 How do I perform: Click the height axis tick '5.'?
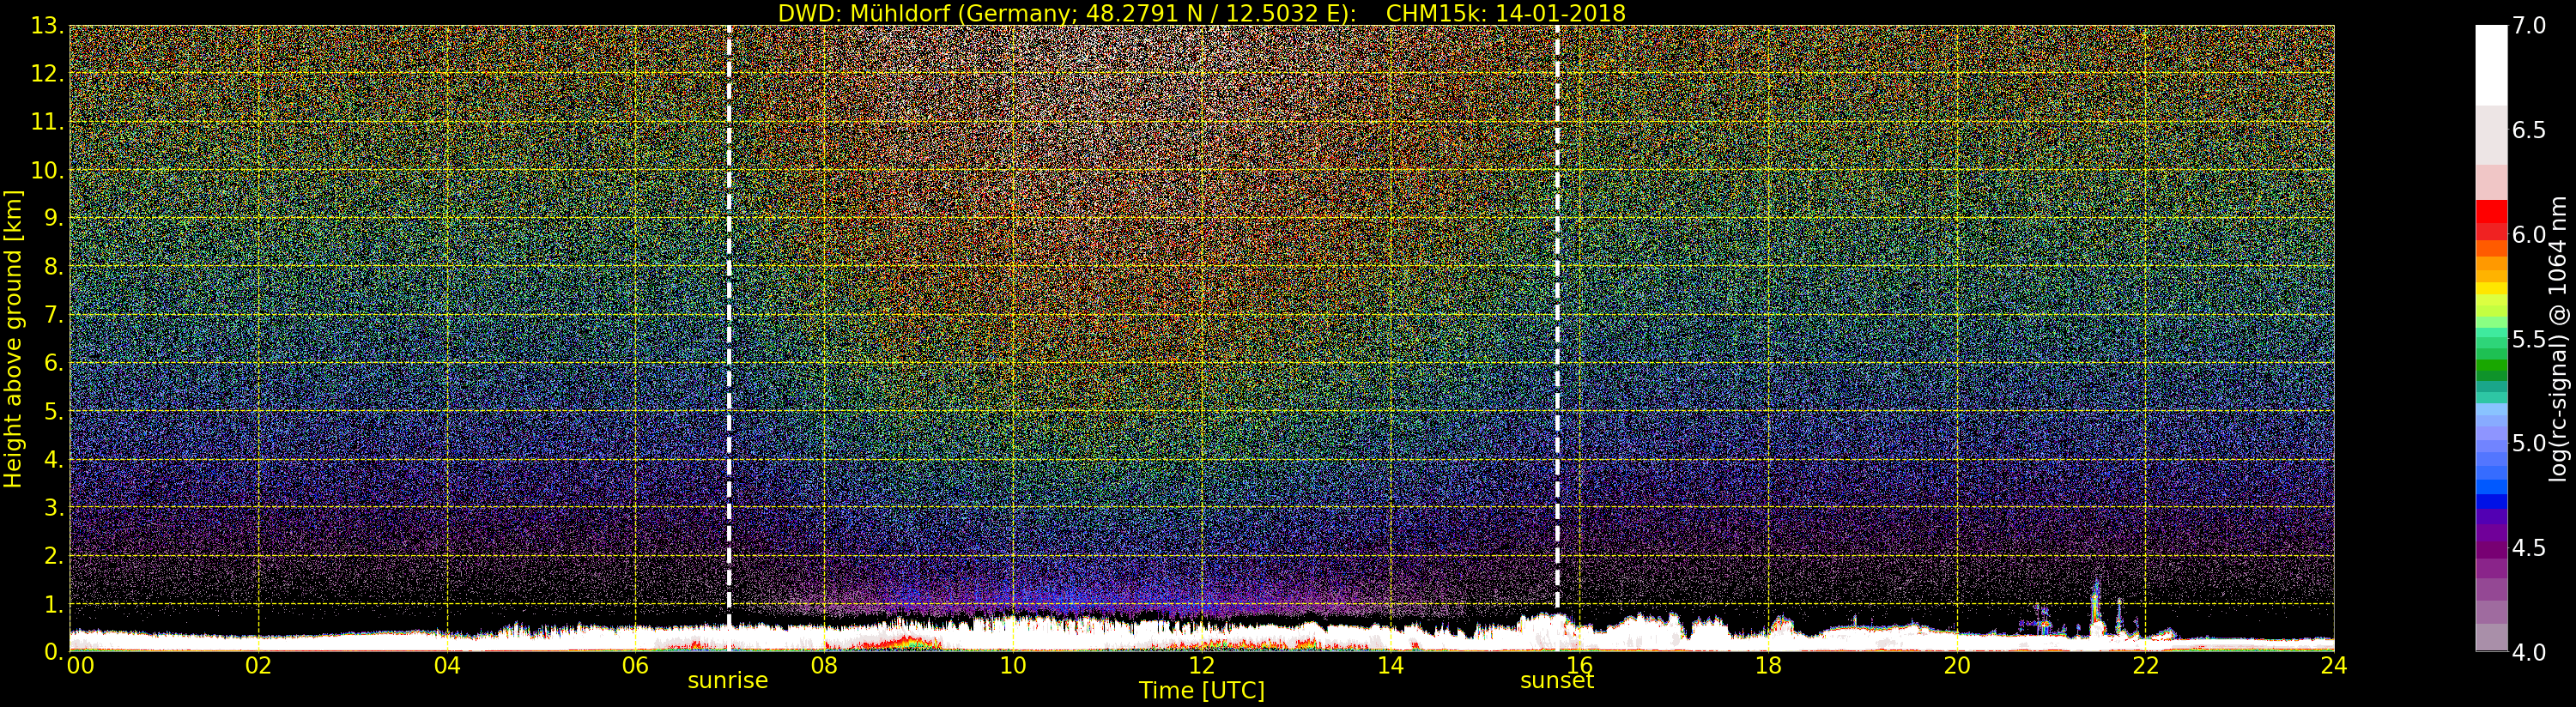pyautogui.click(x=53, y=411)
